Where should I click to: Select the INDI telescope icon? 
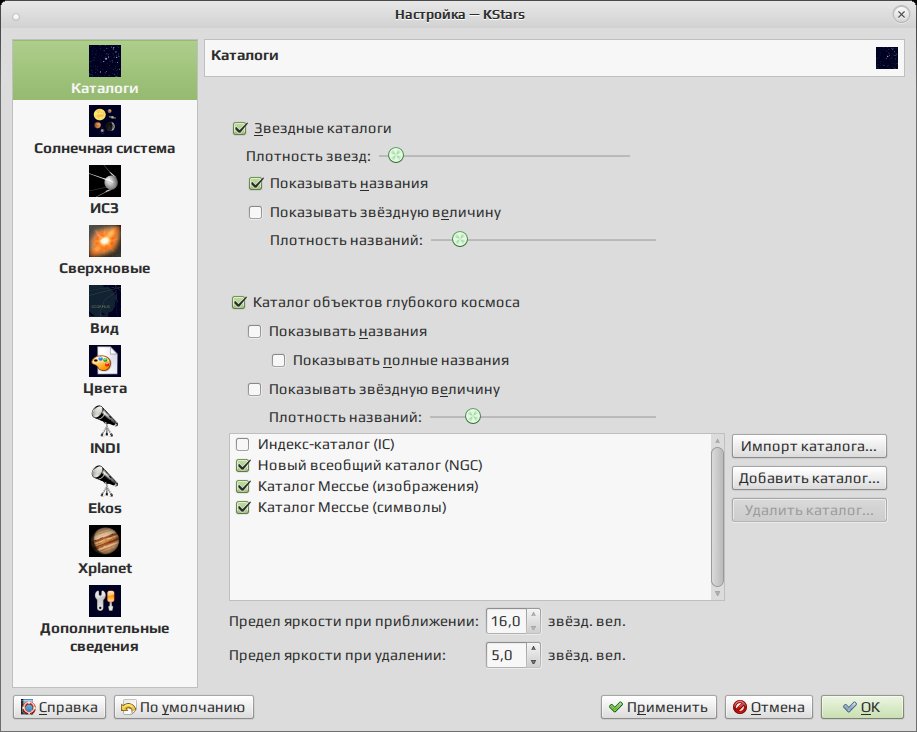tap(105, 421)
